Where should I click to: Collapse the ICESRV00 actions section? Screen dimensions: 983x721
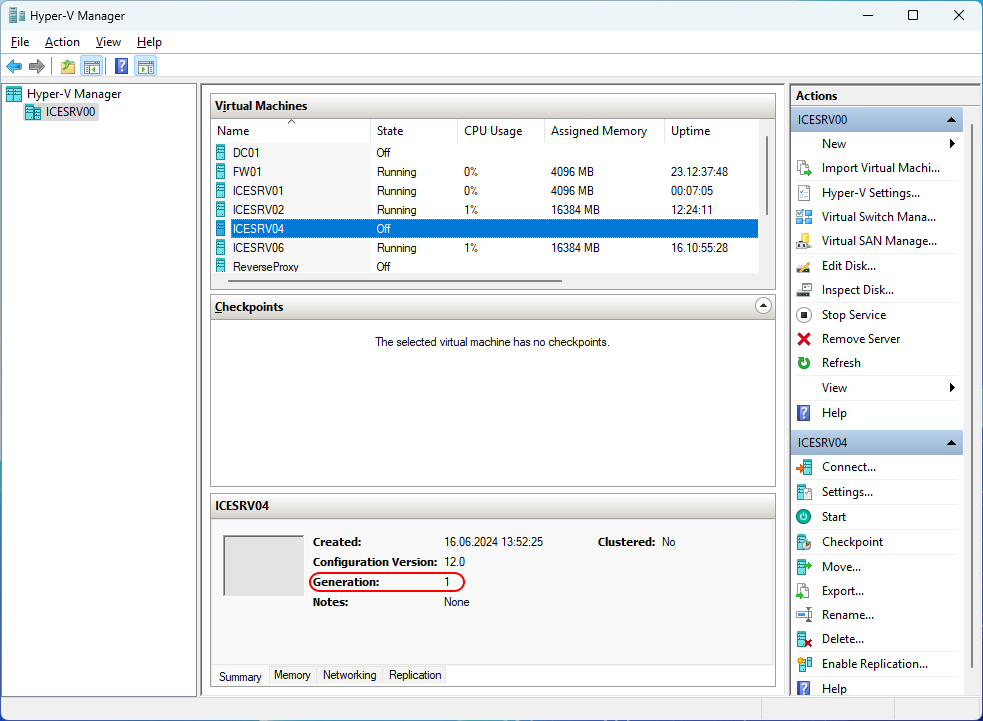[951, 120]
